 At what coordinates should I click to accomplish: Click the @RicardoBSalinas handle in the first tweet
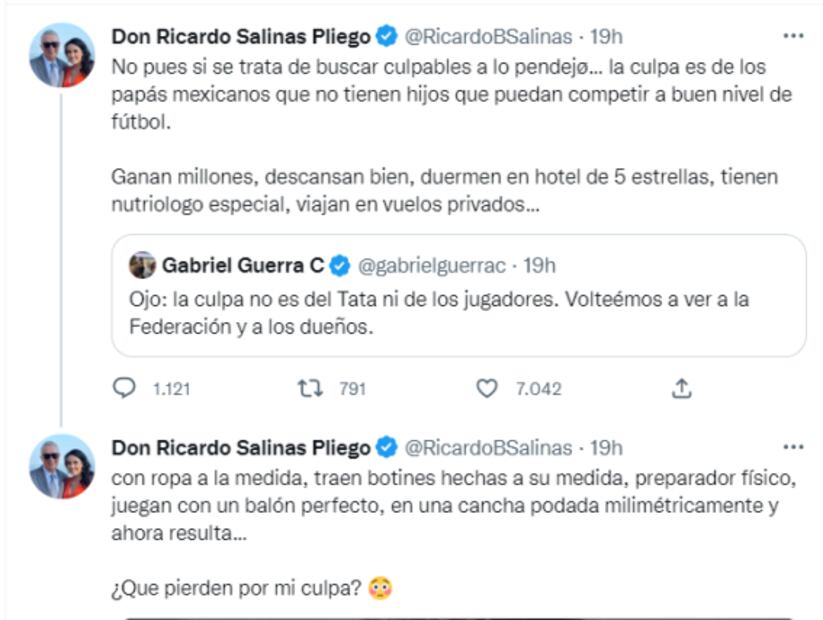[x=488, y=37]
